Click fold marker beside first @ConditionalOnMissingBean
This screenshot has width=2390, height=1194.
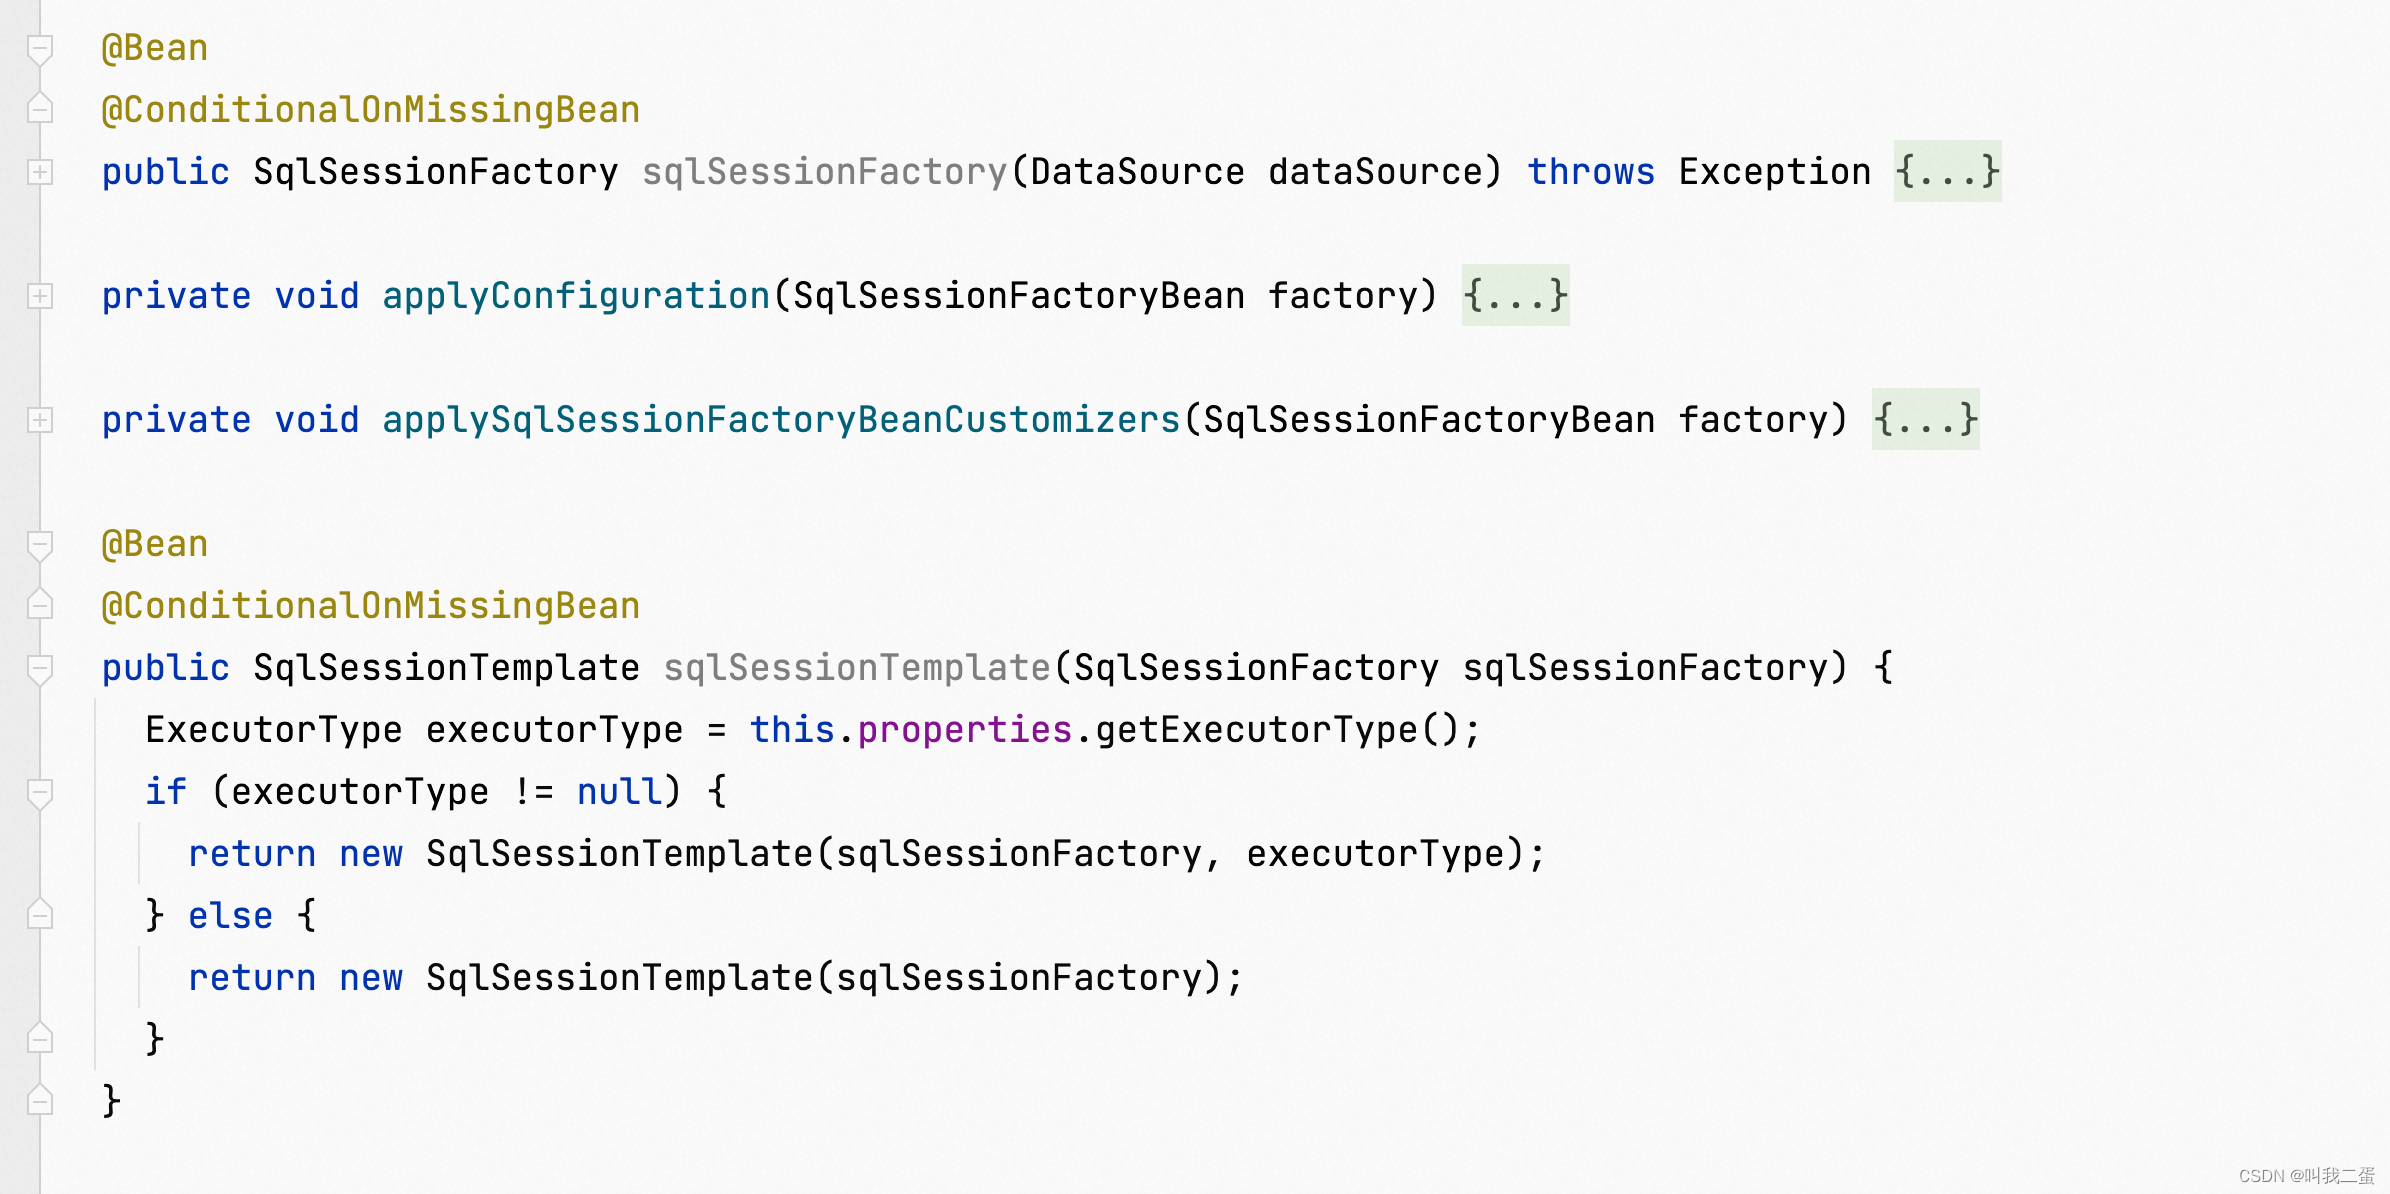(x=40, y=109)
